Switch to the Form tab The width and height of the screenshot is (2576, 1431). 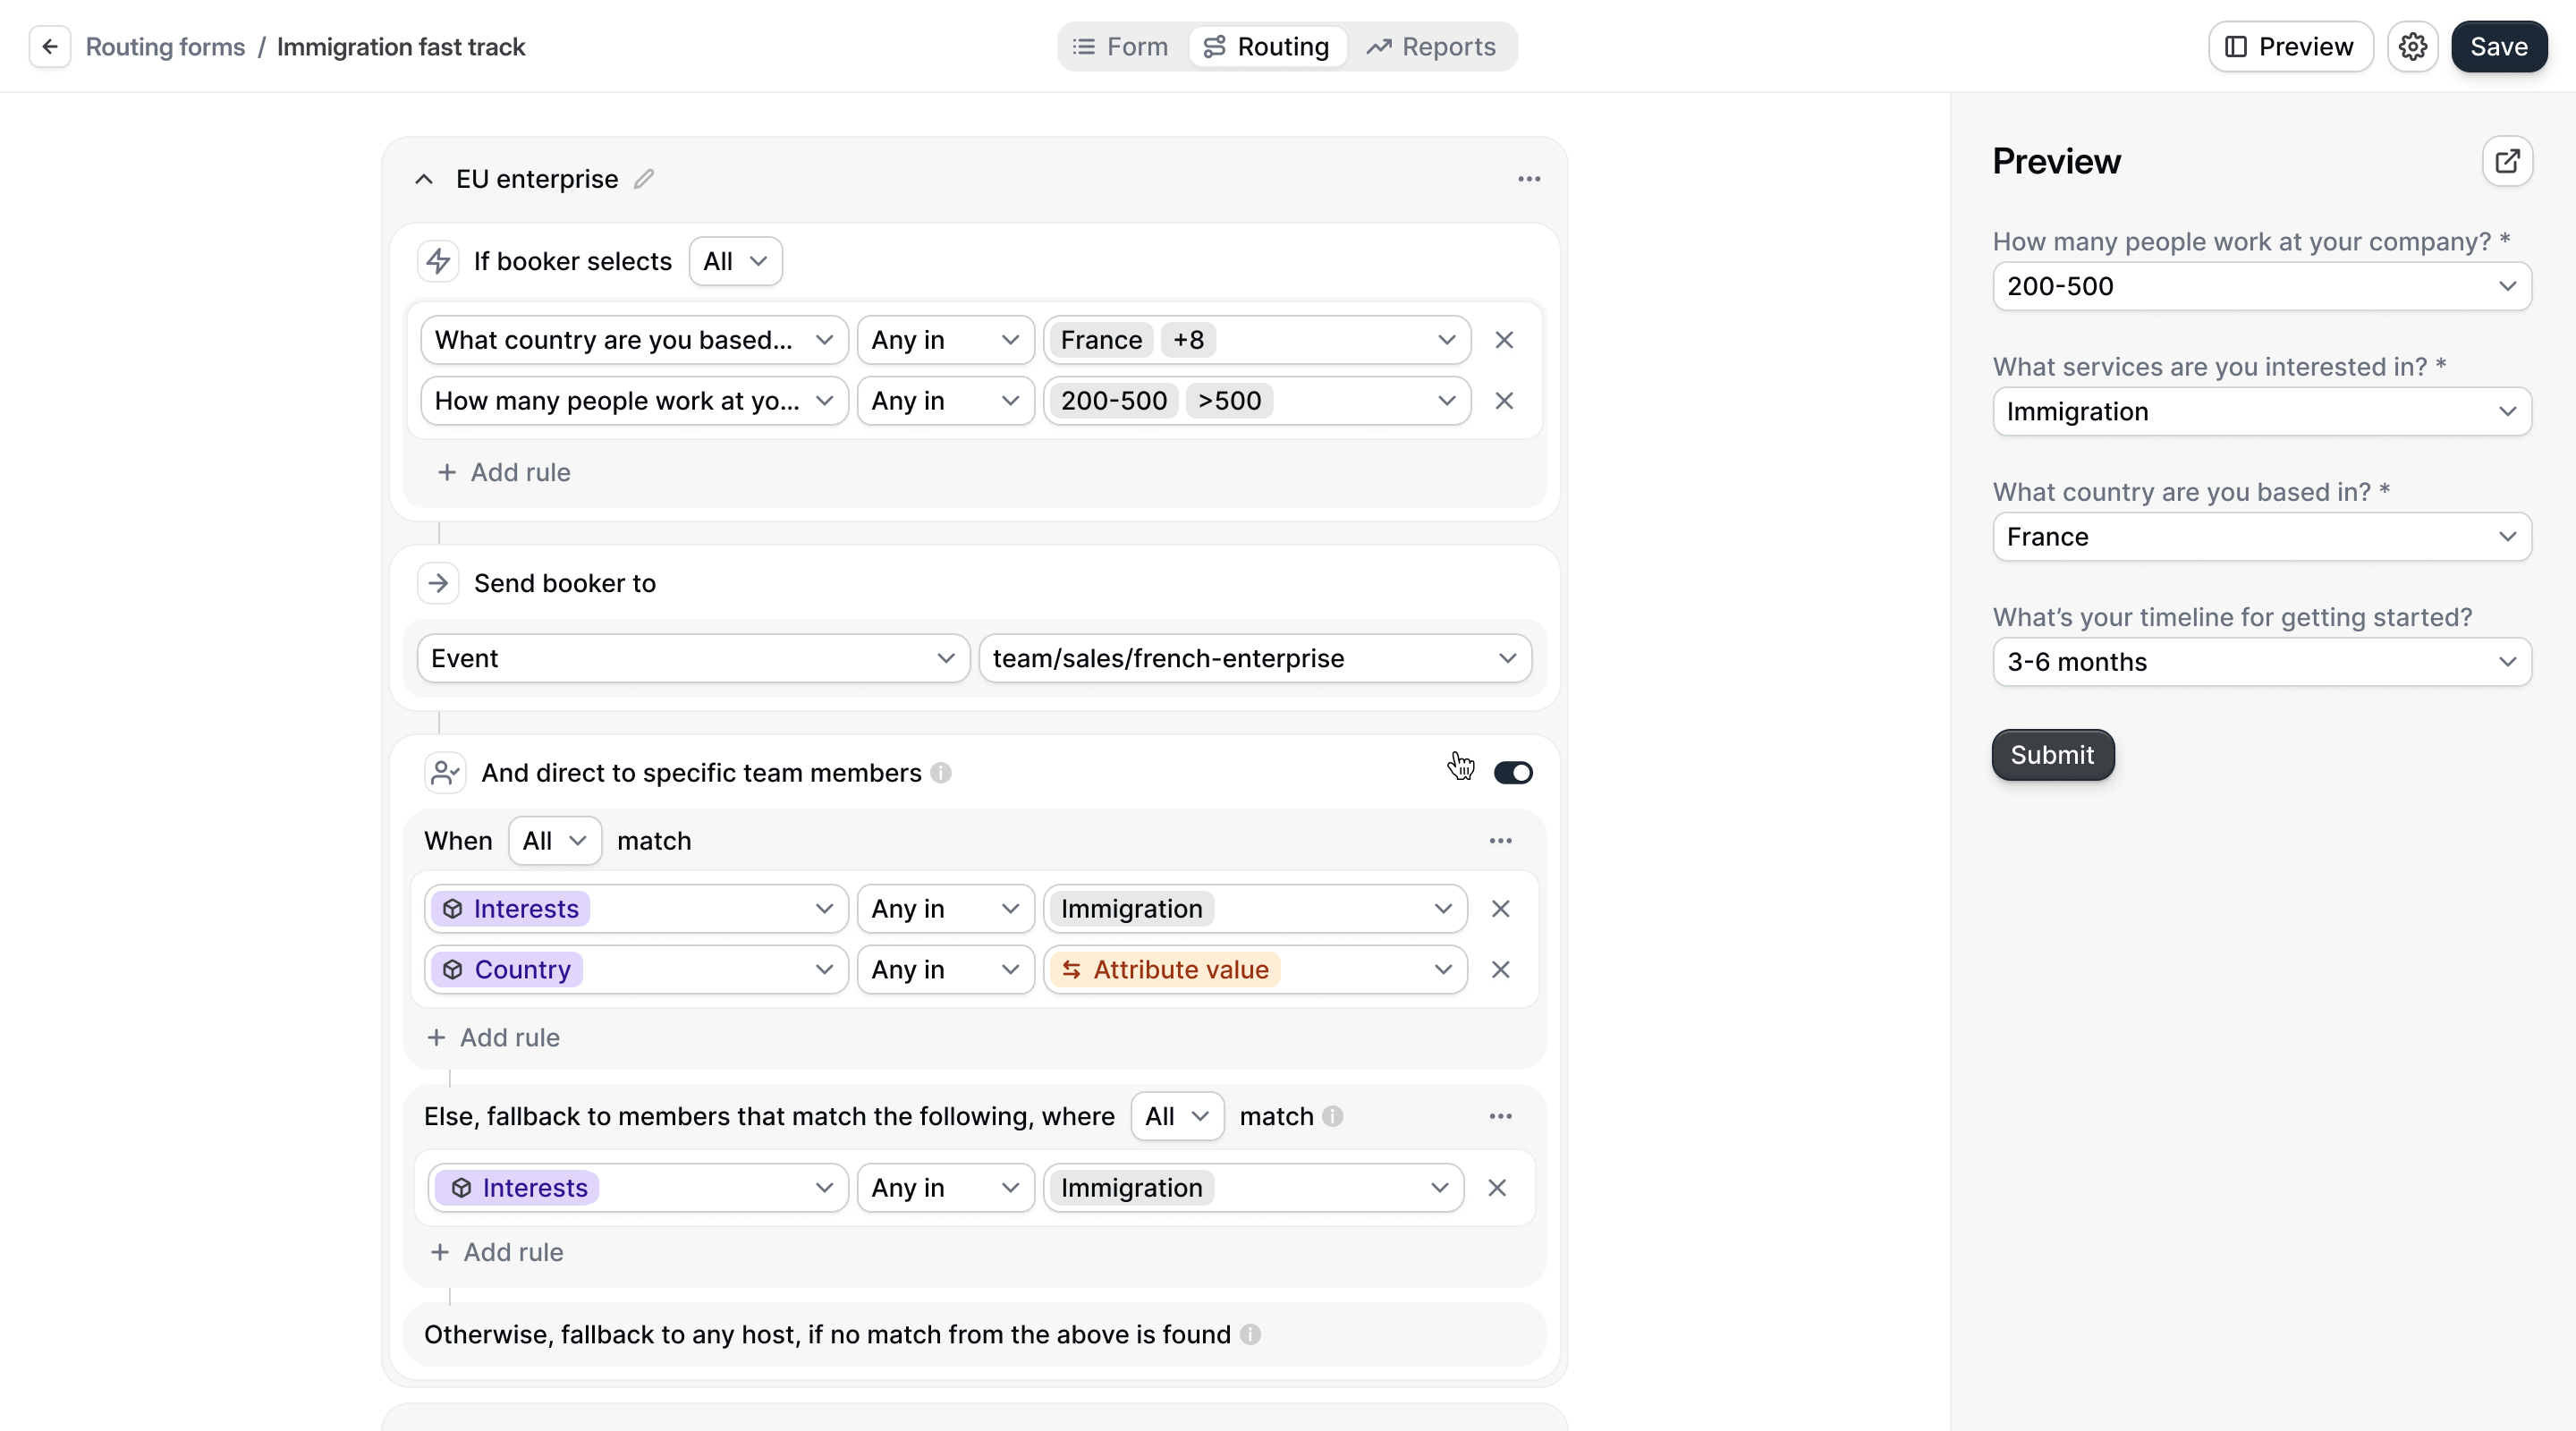[1119, 46]
